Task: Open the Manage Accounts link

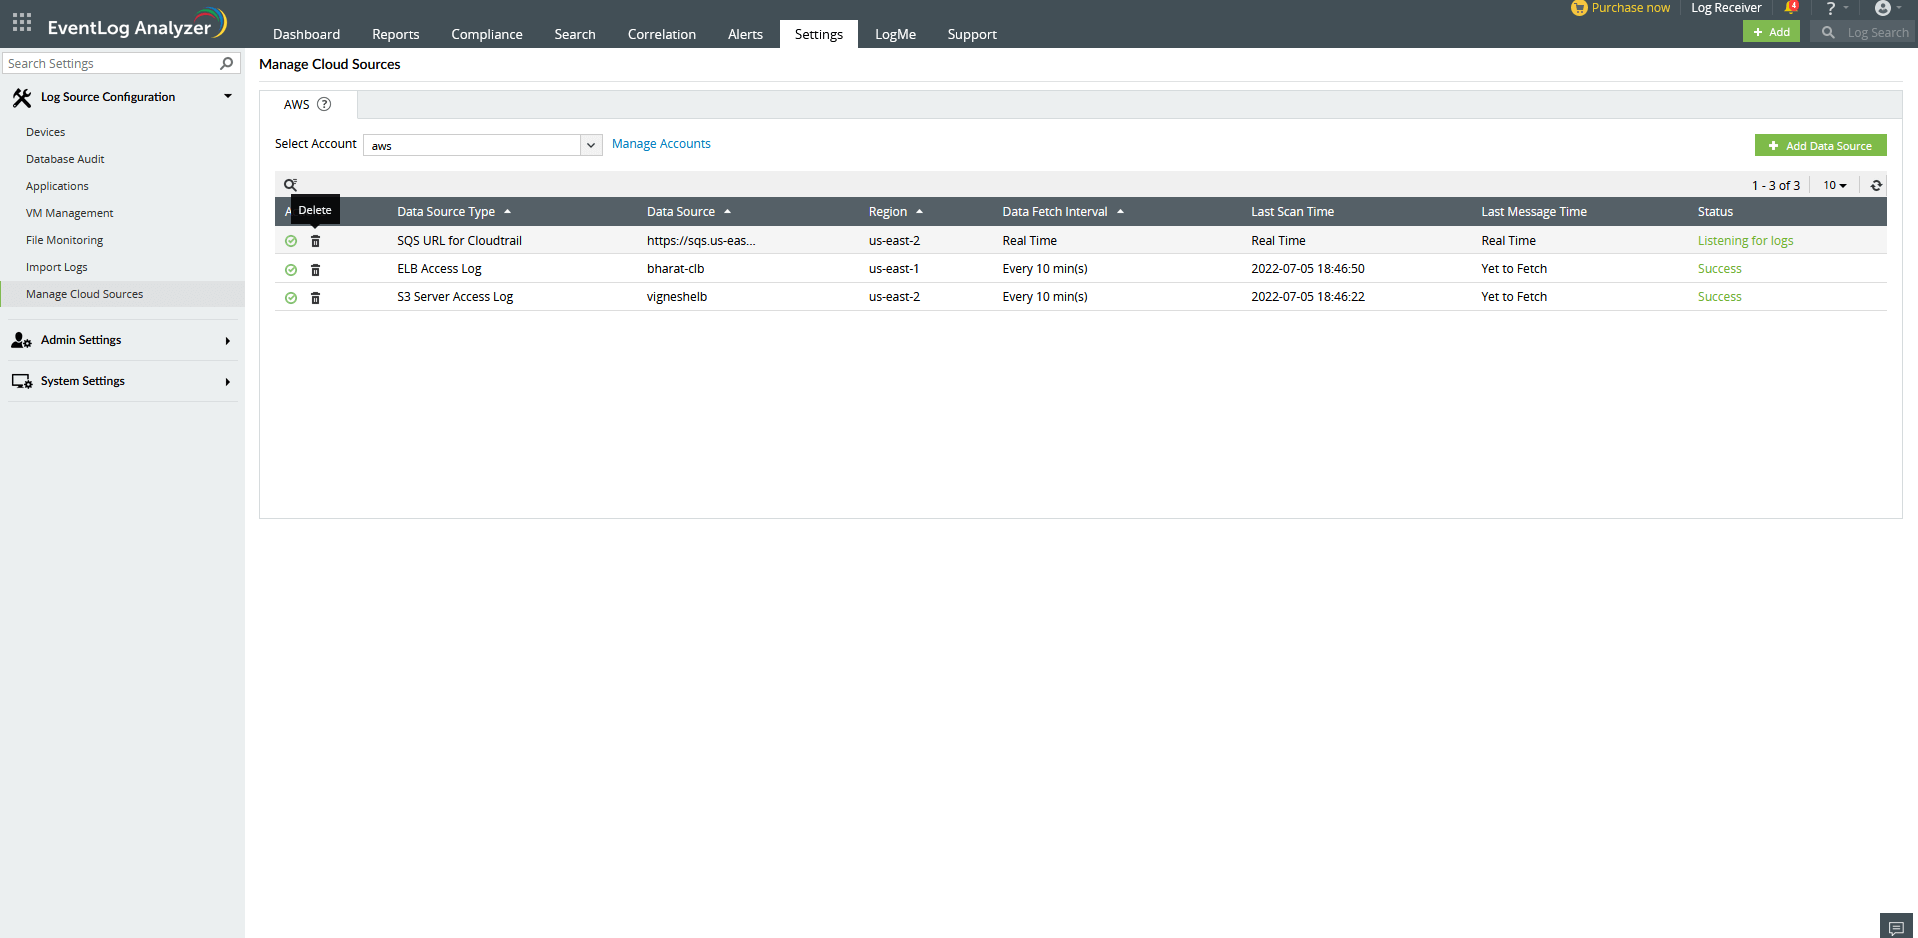Action: [661, 143]
